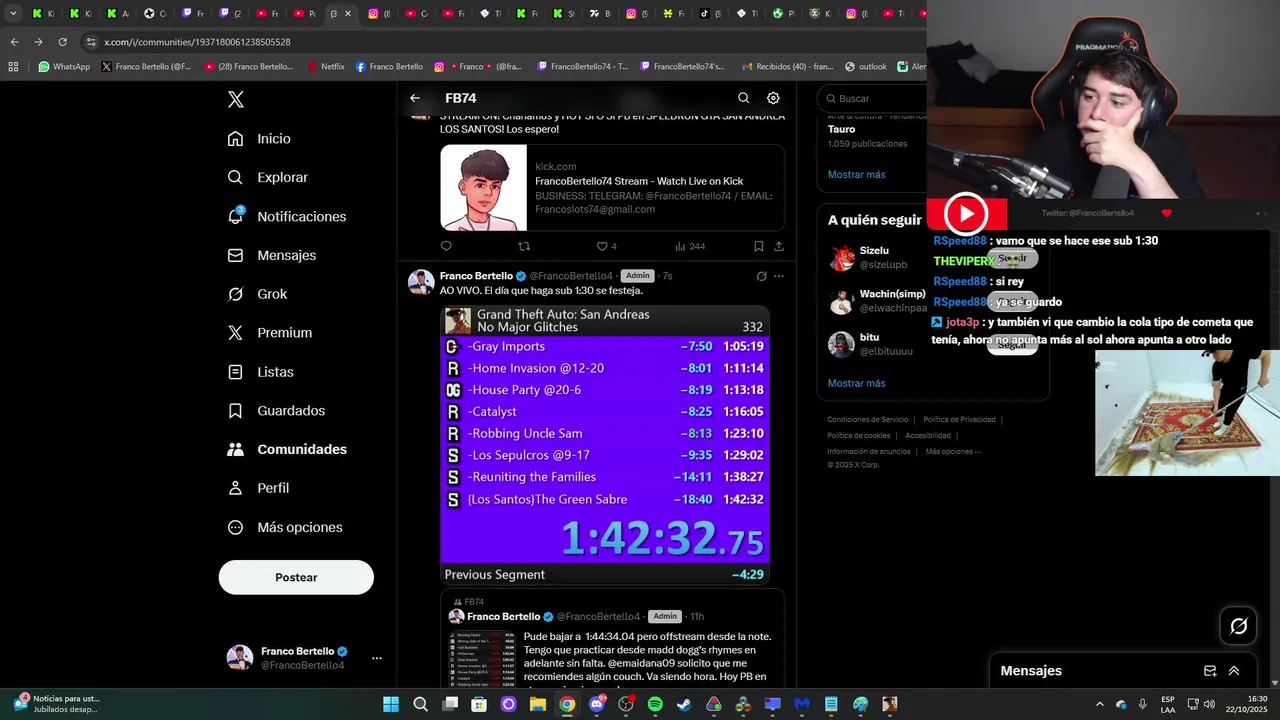Open Política de cookies link
This screenshot has width=1280, height=720.
(858, 436)
